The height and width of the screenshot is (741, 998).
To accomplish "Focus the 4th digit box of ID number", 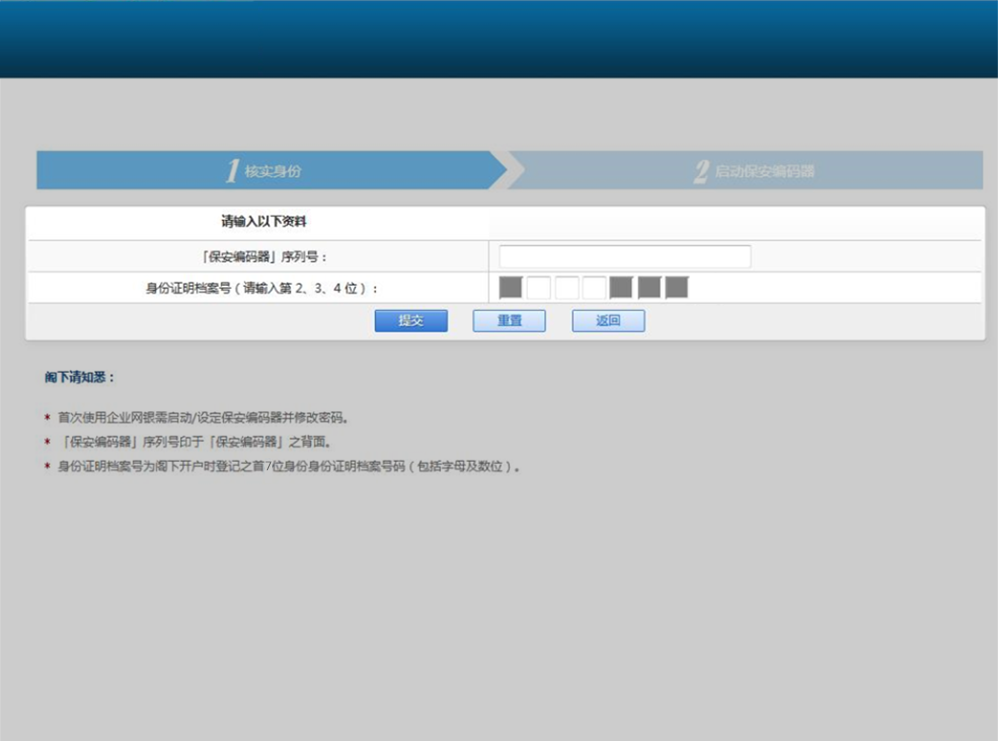I will 594,288.
